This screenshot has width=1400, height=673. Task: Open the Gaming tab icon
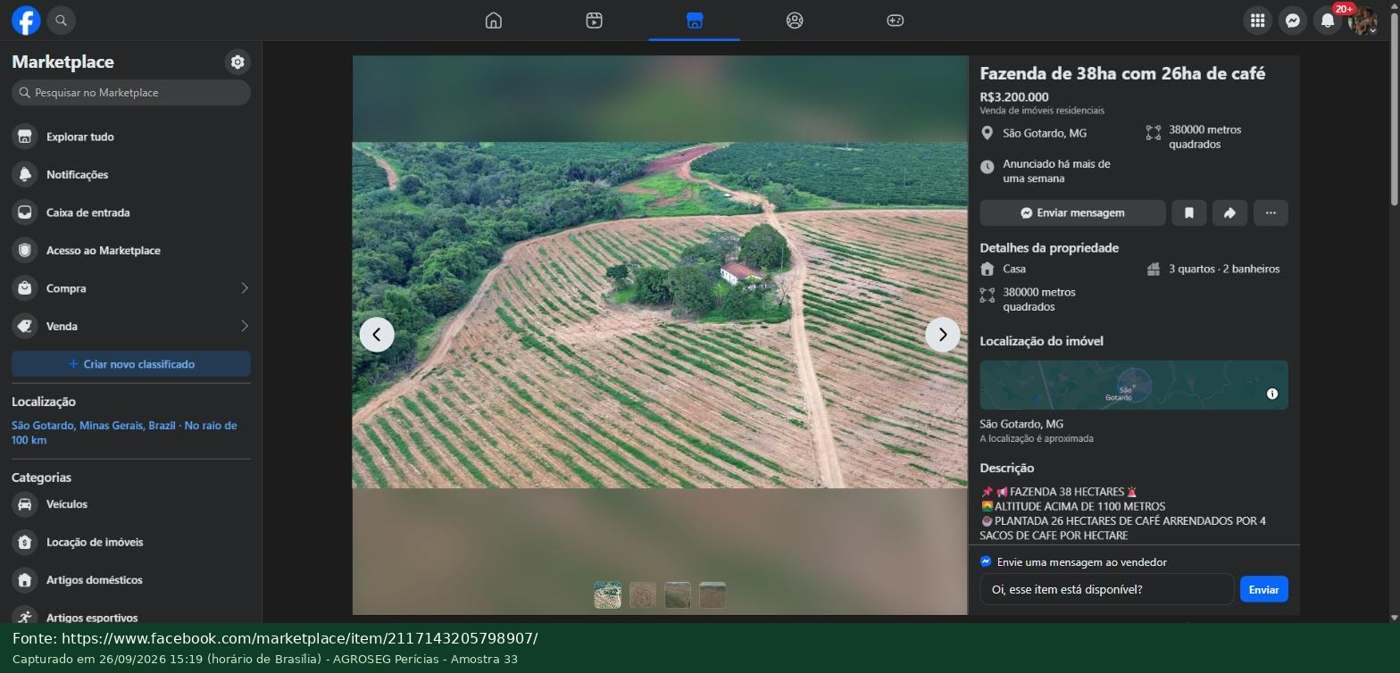[x=895, y=20]
